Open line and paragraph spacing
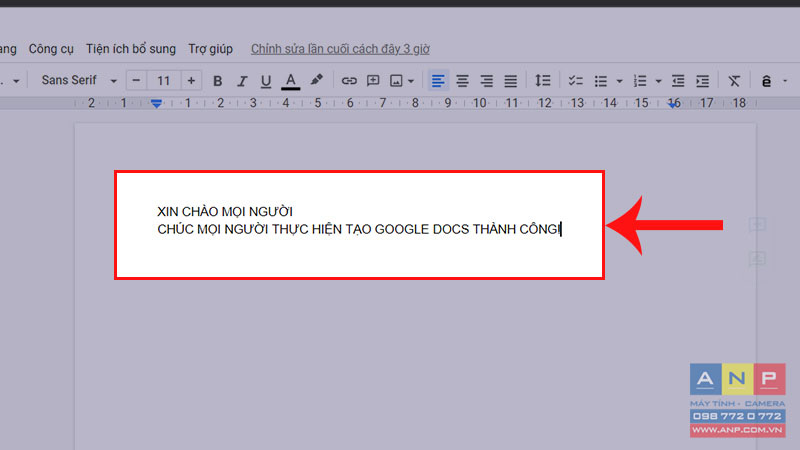 (x=542, y=81)
